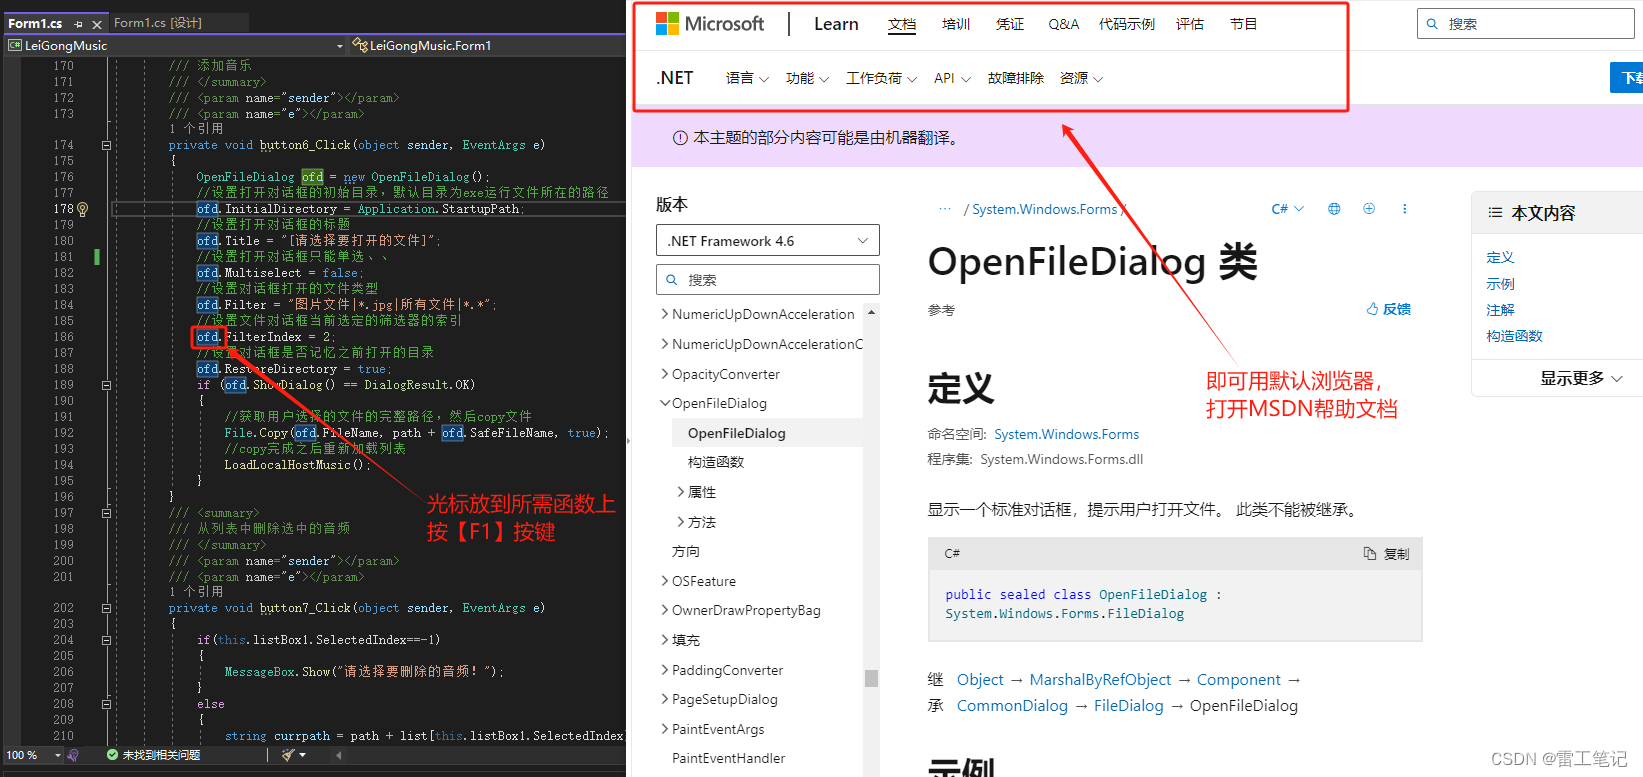
Task: Click the IntelliCode icon in editor status bar
Action: tap(73, 755)
